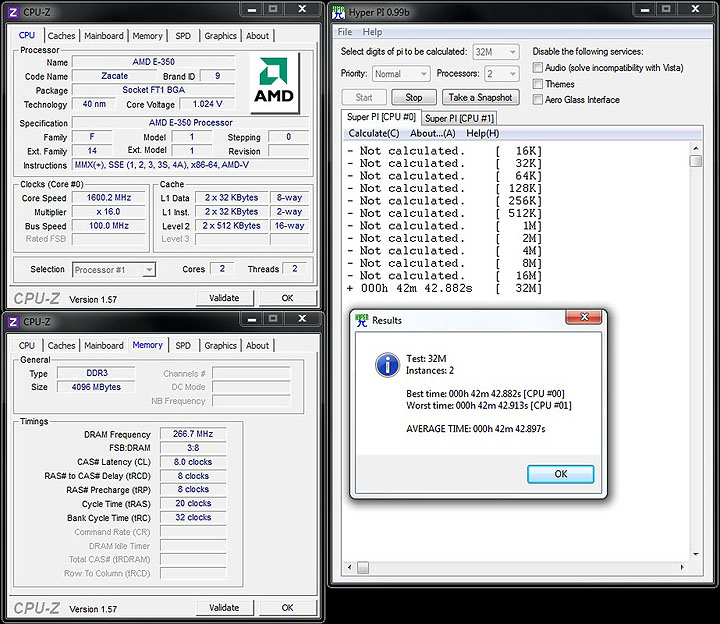Click the horizontal scrollbar thumb in Super PI log
This screenshot has height=624, width=720.
[x=363, y=568]
